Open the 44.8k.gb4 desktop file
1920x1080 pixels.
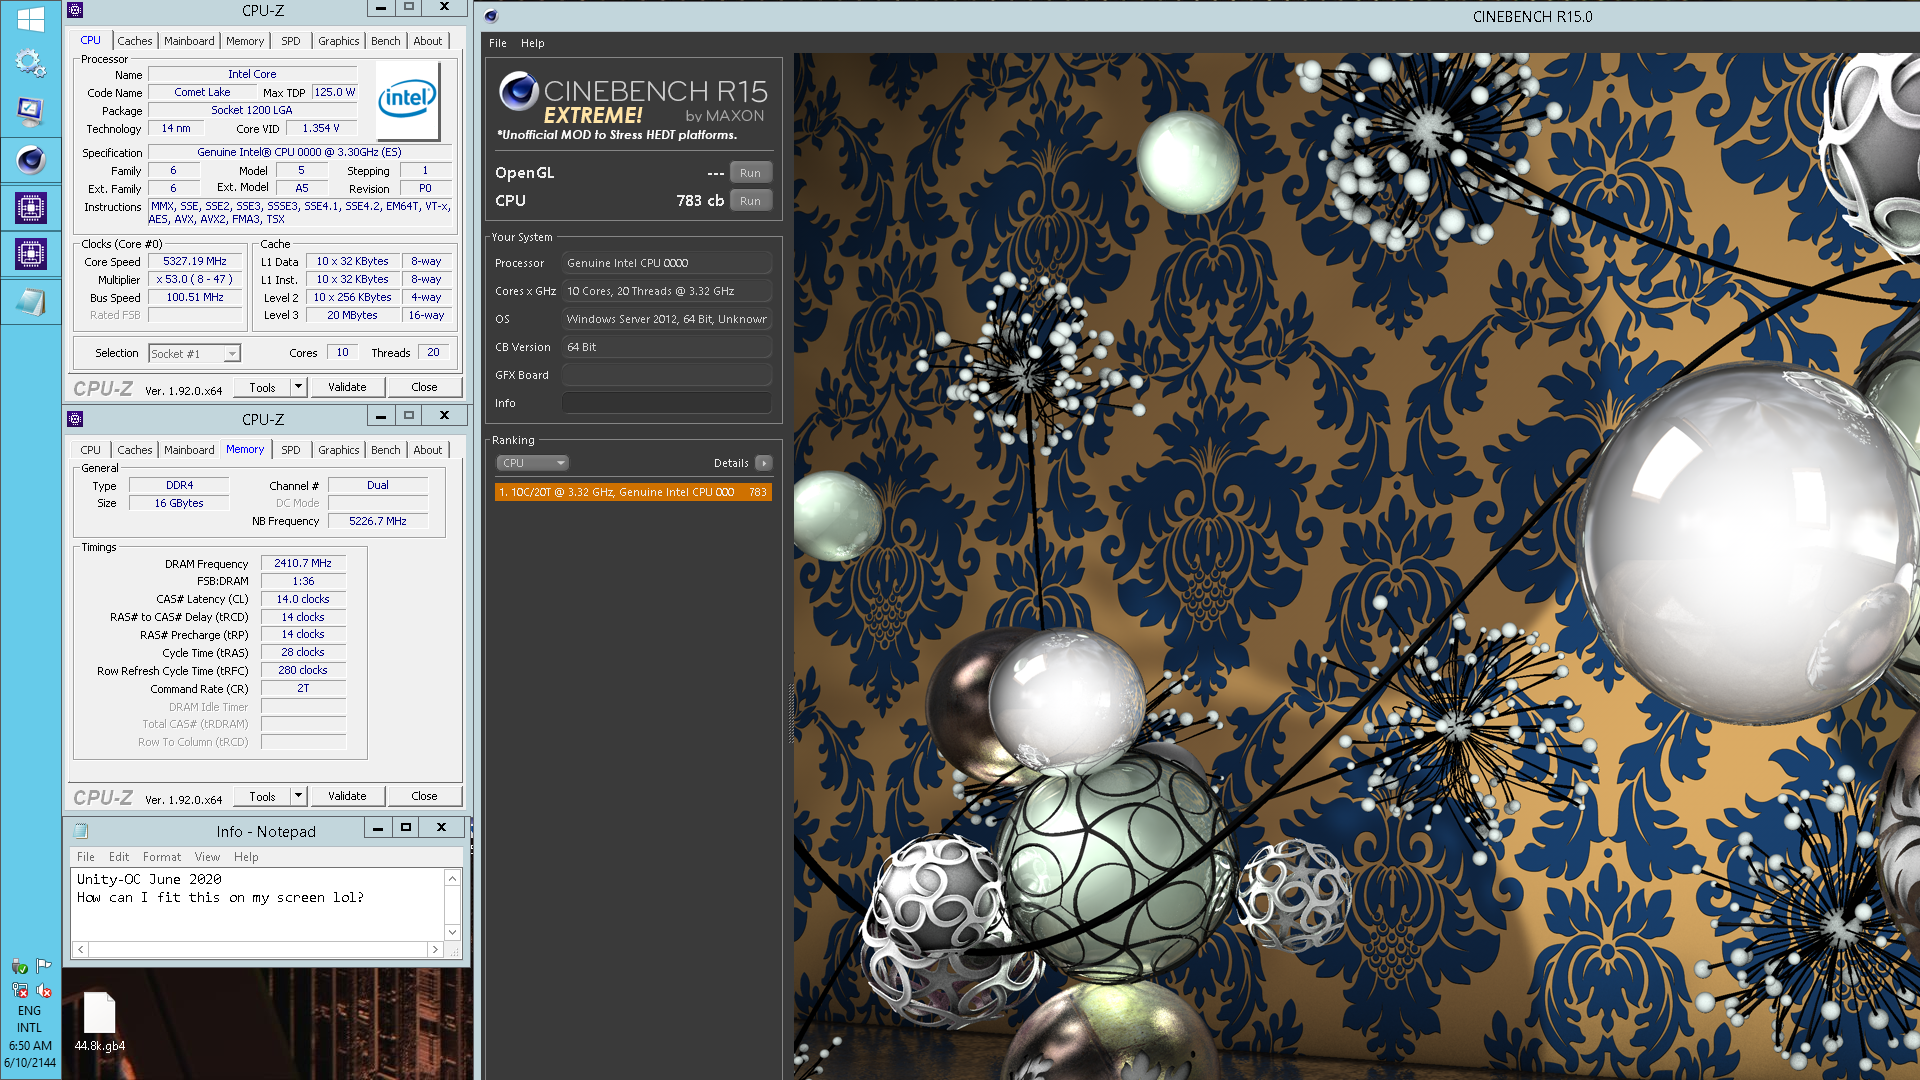(x=99, y=1022)
